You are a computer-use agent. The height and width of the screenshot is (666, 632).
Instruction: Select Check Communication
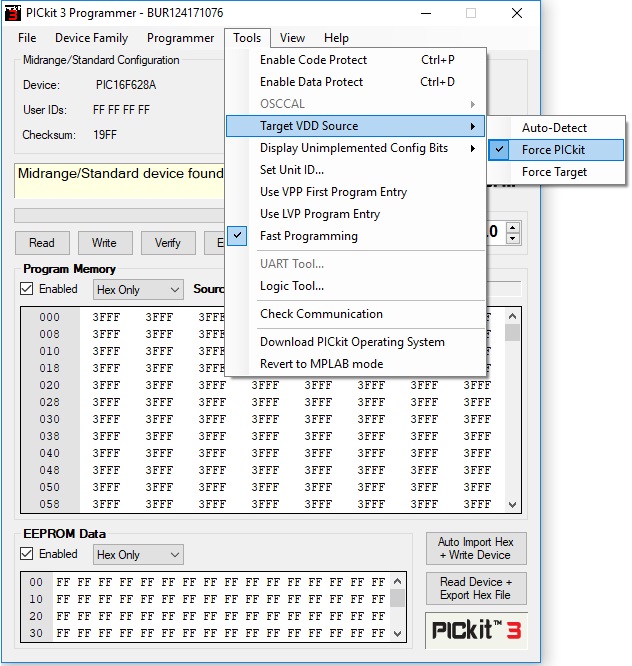356,314
